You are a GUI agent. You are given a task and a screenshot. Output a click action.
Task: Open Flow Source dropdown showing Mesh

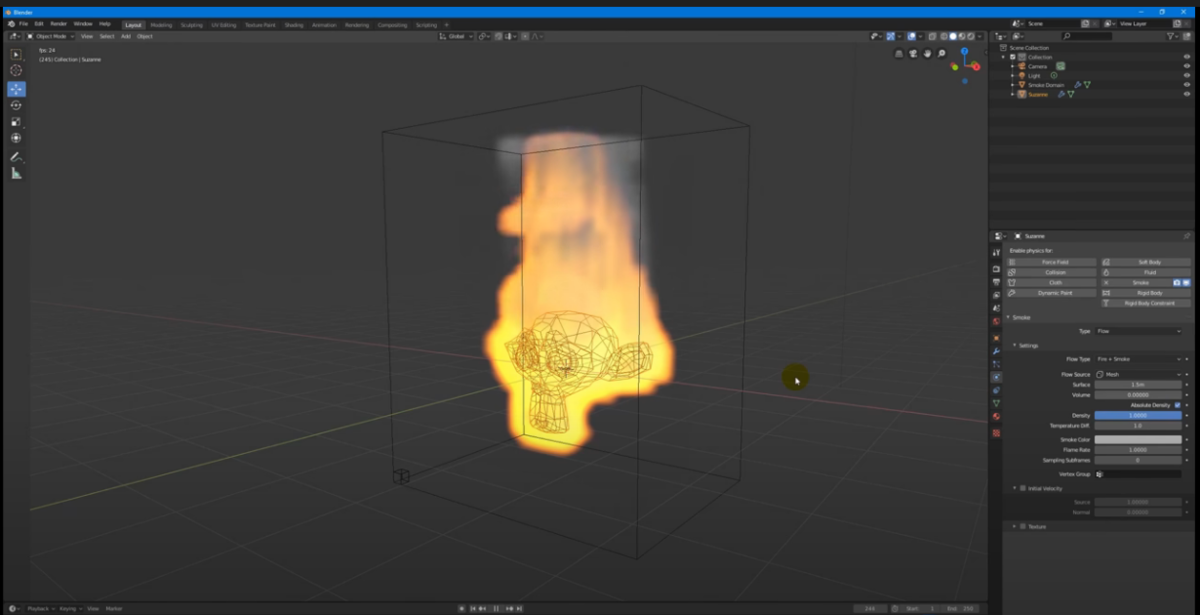tap(1138, 374)
